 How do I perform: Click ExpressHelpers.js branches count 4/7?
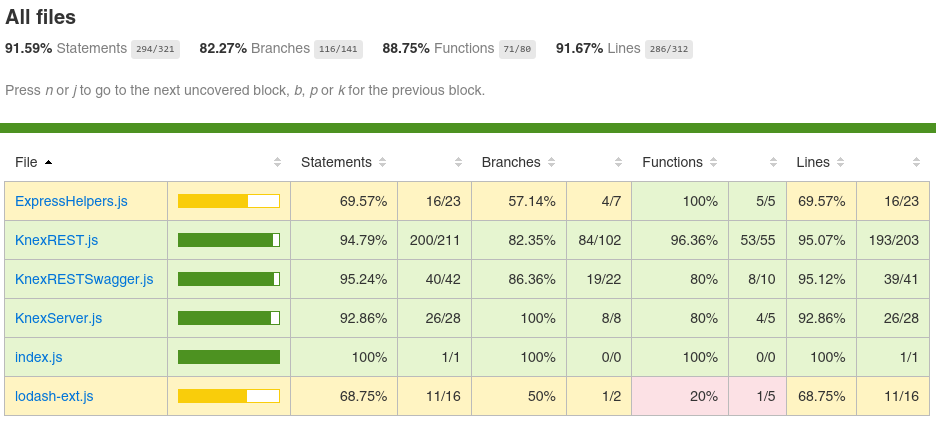[611, 201]
